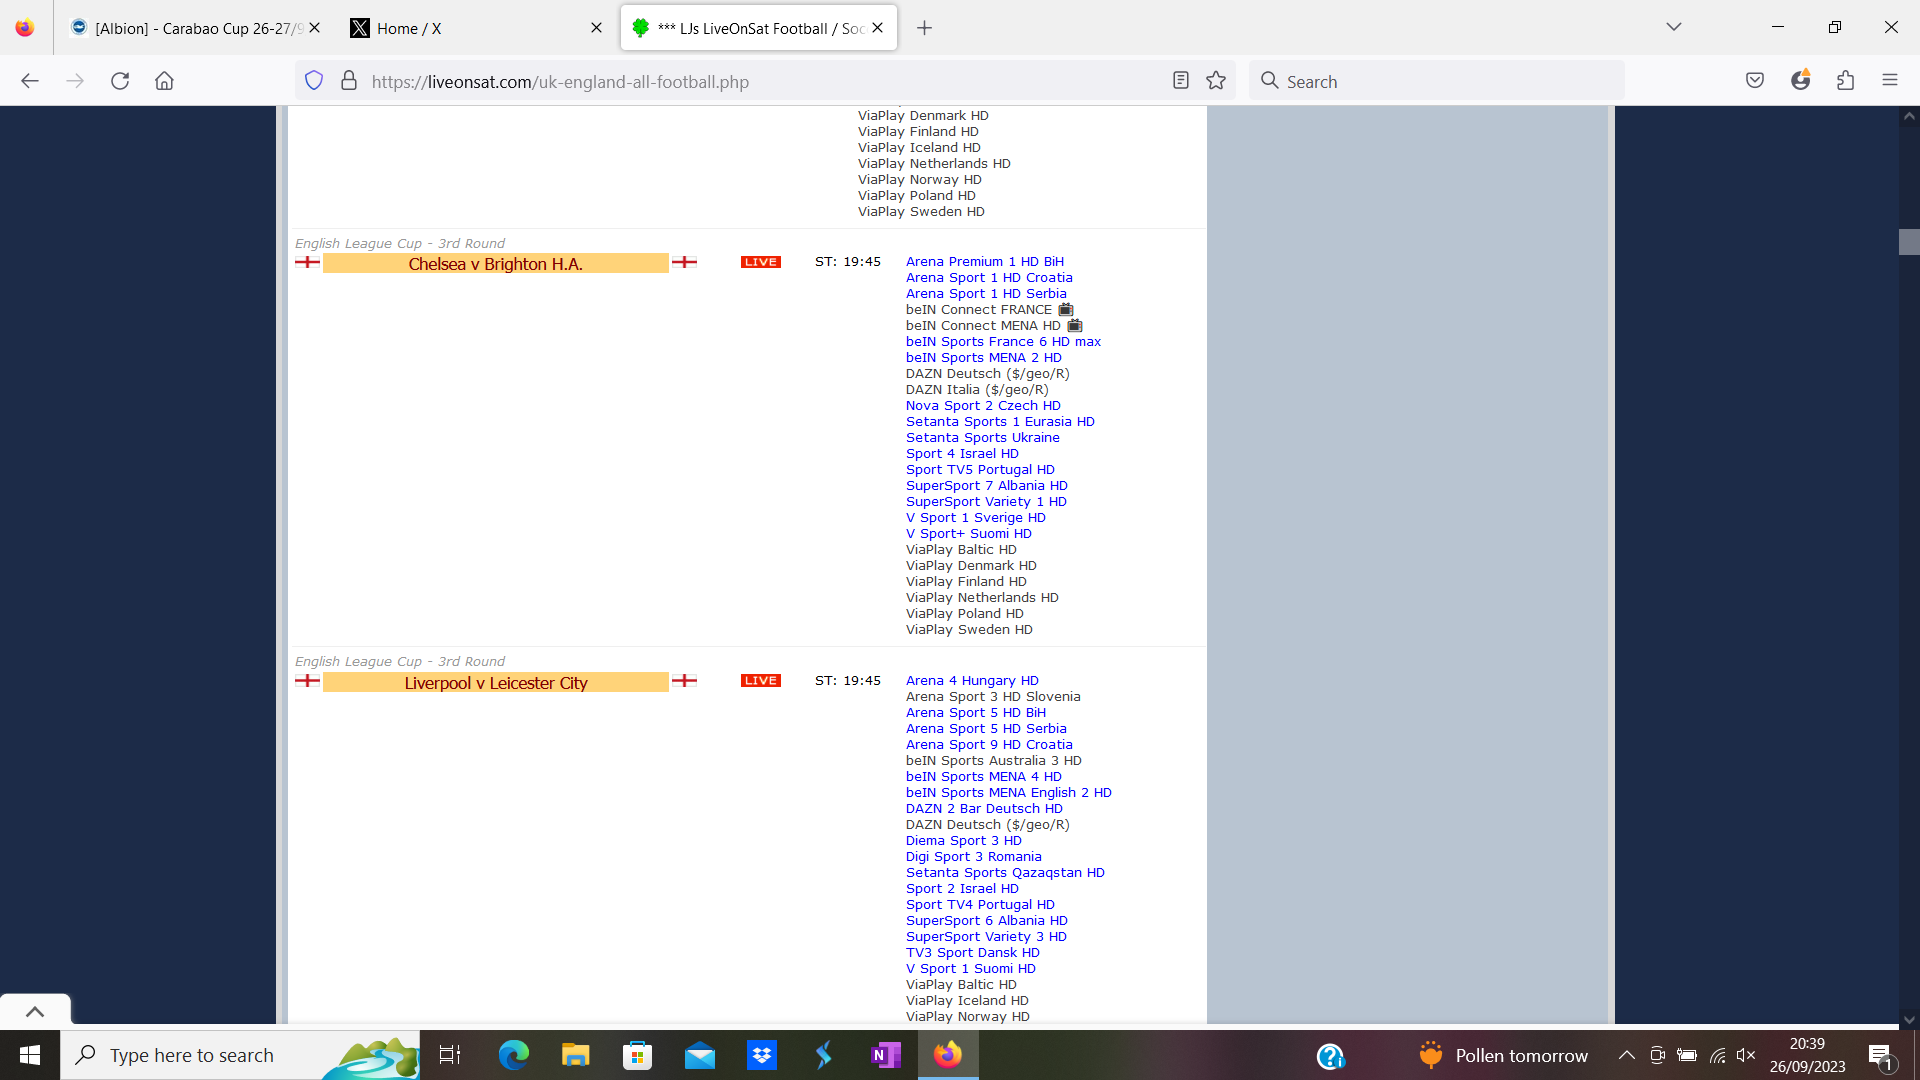Open Microsoft Store from the taskbar

638,1055
